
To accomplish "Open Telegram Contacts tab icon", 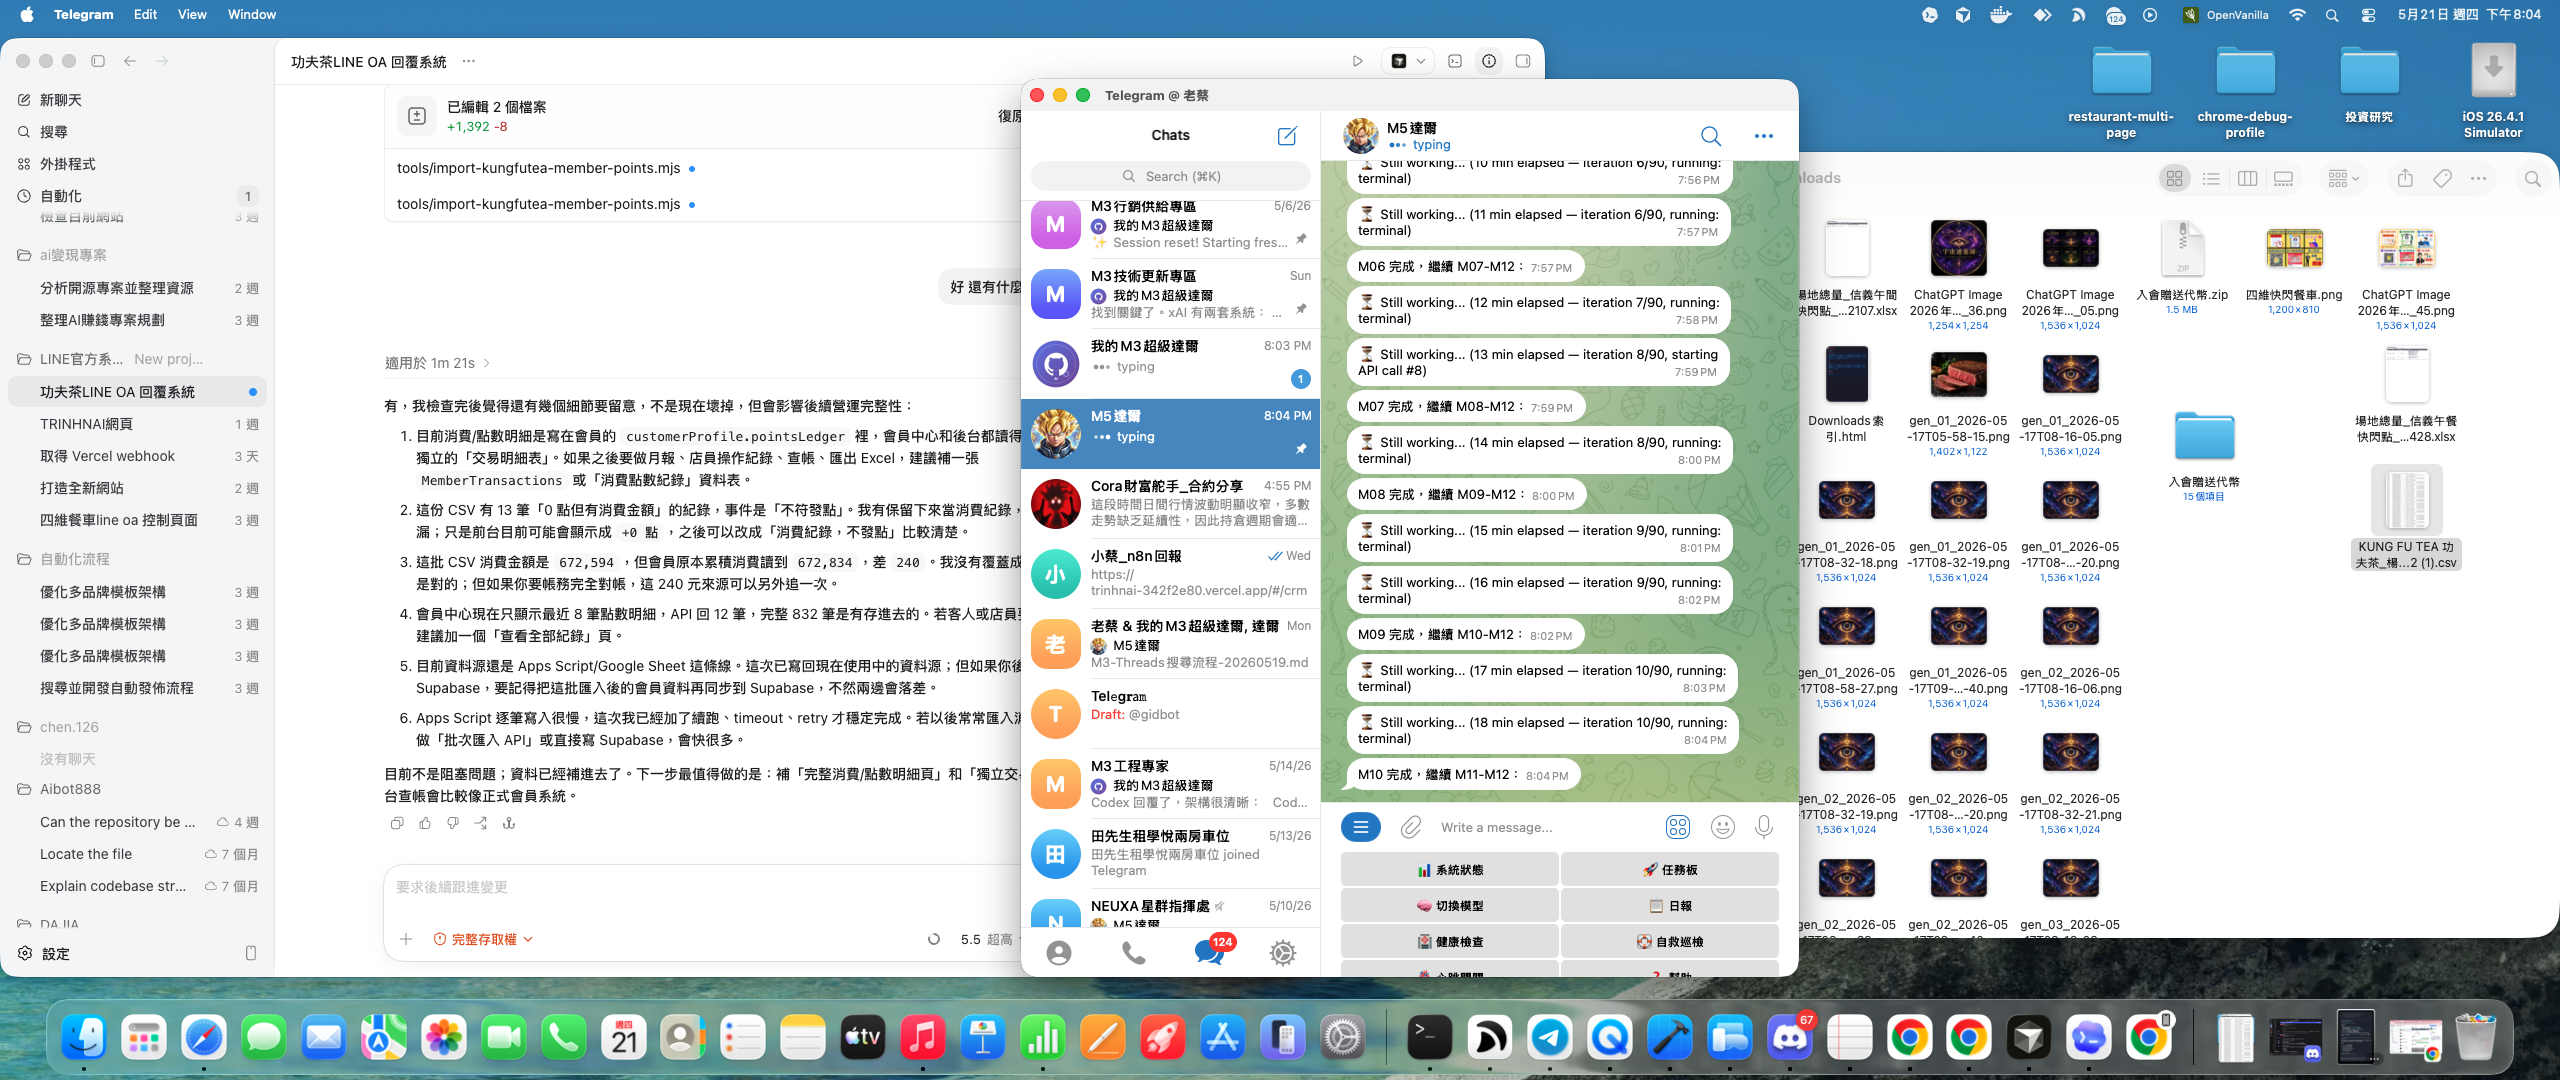I will click(1059, 953).
